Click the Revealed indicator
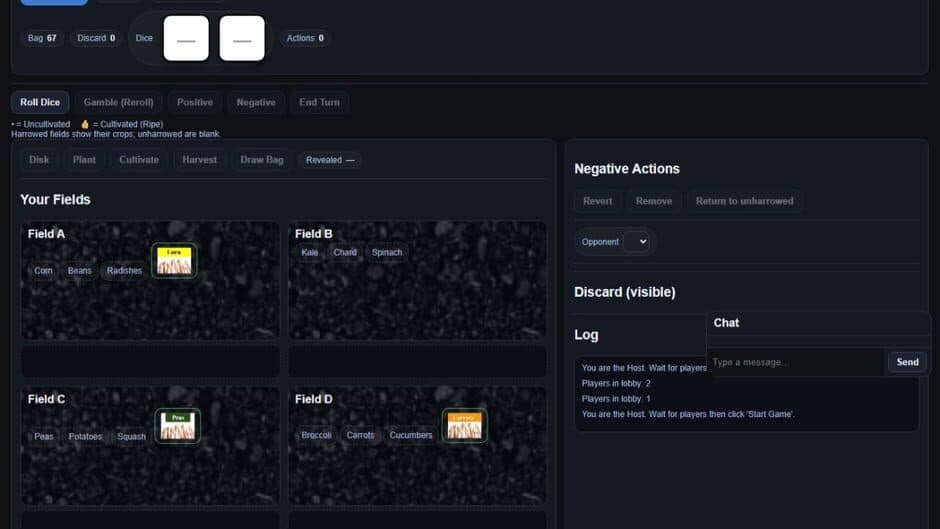 pyautogui.click(x=330, y=160)
